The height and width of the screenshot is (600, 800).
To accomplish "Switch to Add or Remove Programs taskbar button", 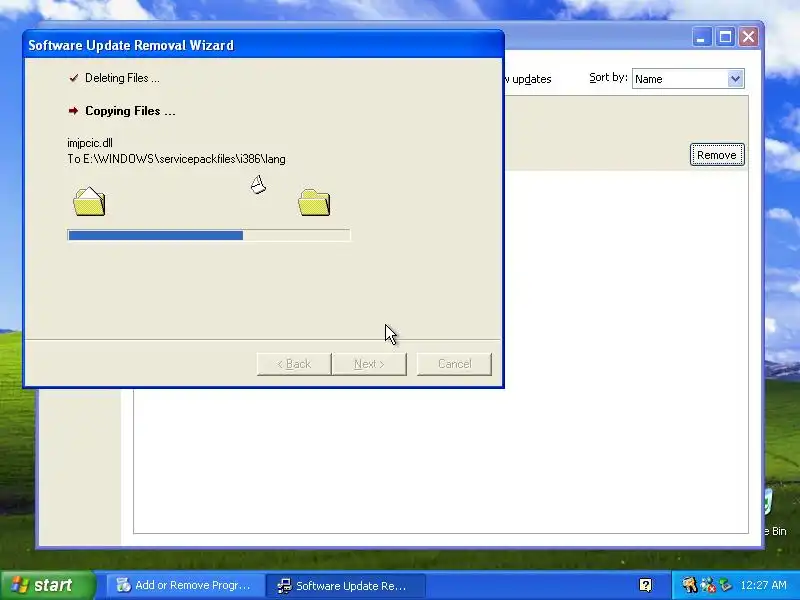I will [184, 585].
